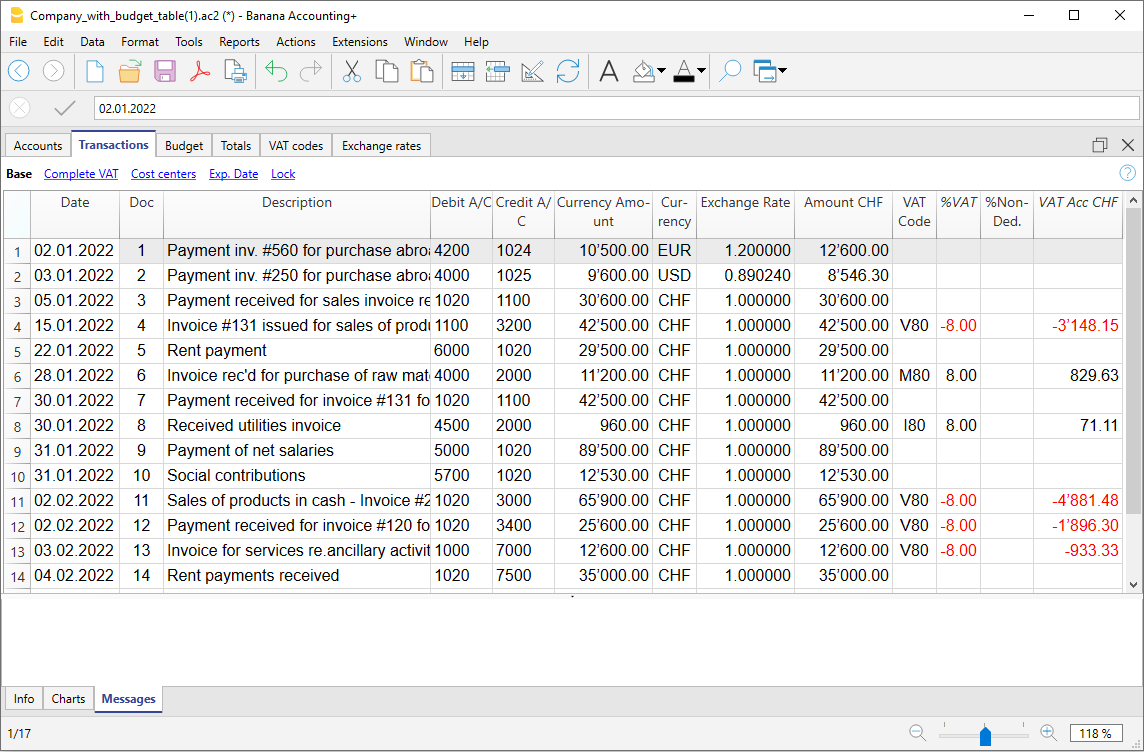Click the M80 VAT code cell
This screenshot has height=752, width=1144.
[914, 376]
